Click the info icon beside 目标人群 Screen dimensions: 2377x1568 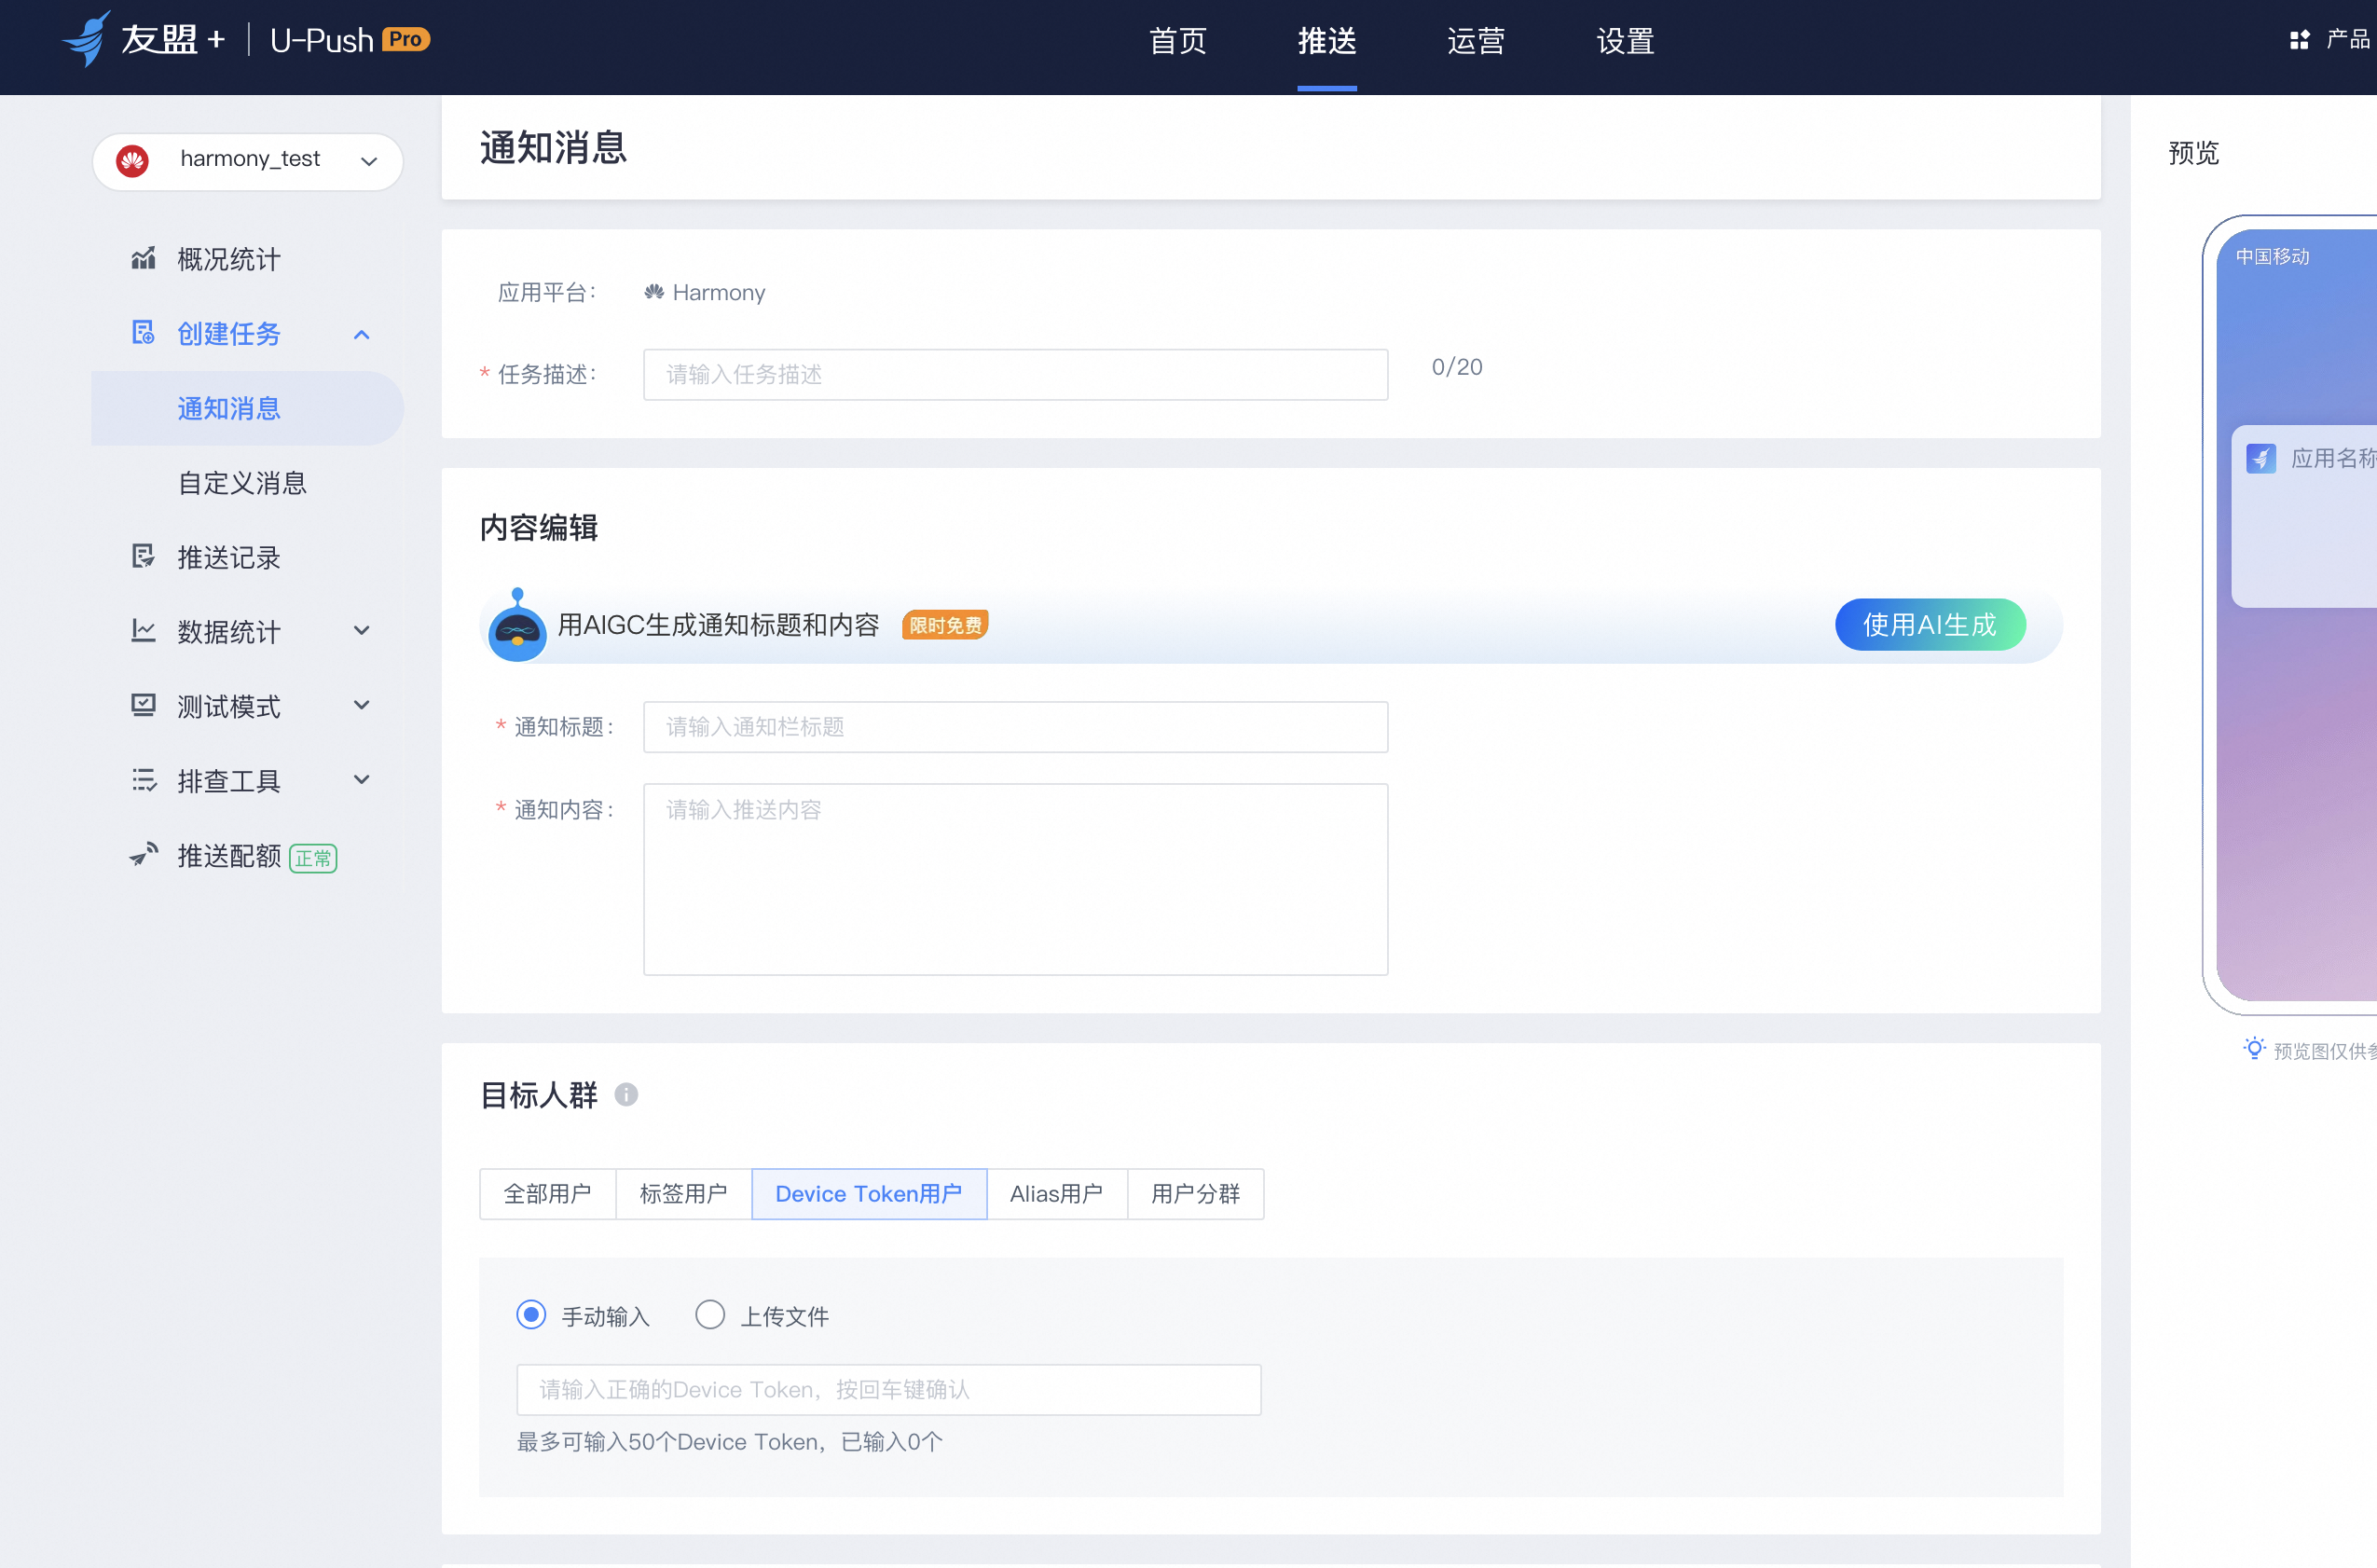[626, 1095]
